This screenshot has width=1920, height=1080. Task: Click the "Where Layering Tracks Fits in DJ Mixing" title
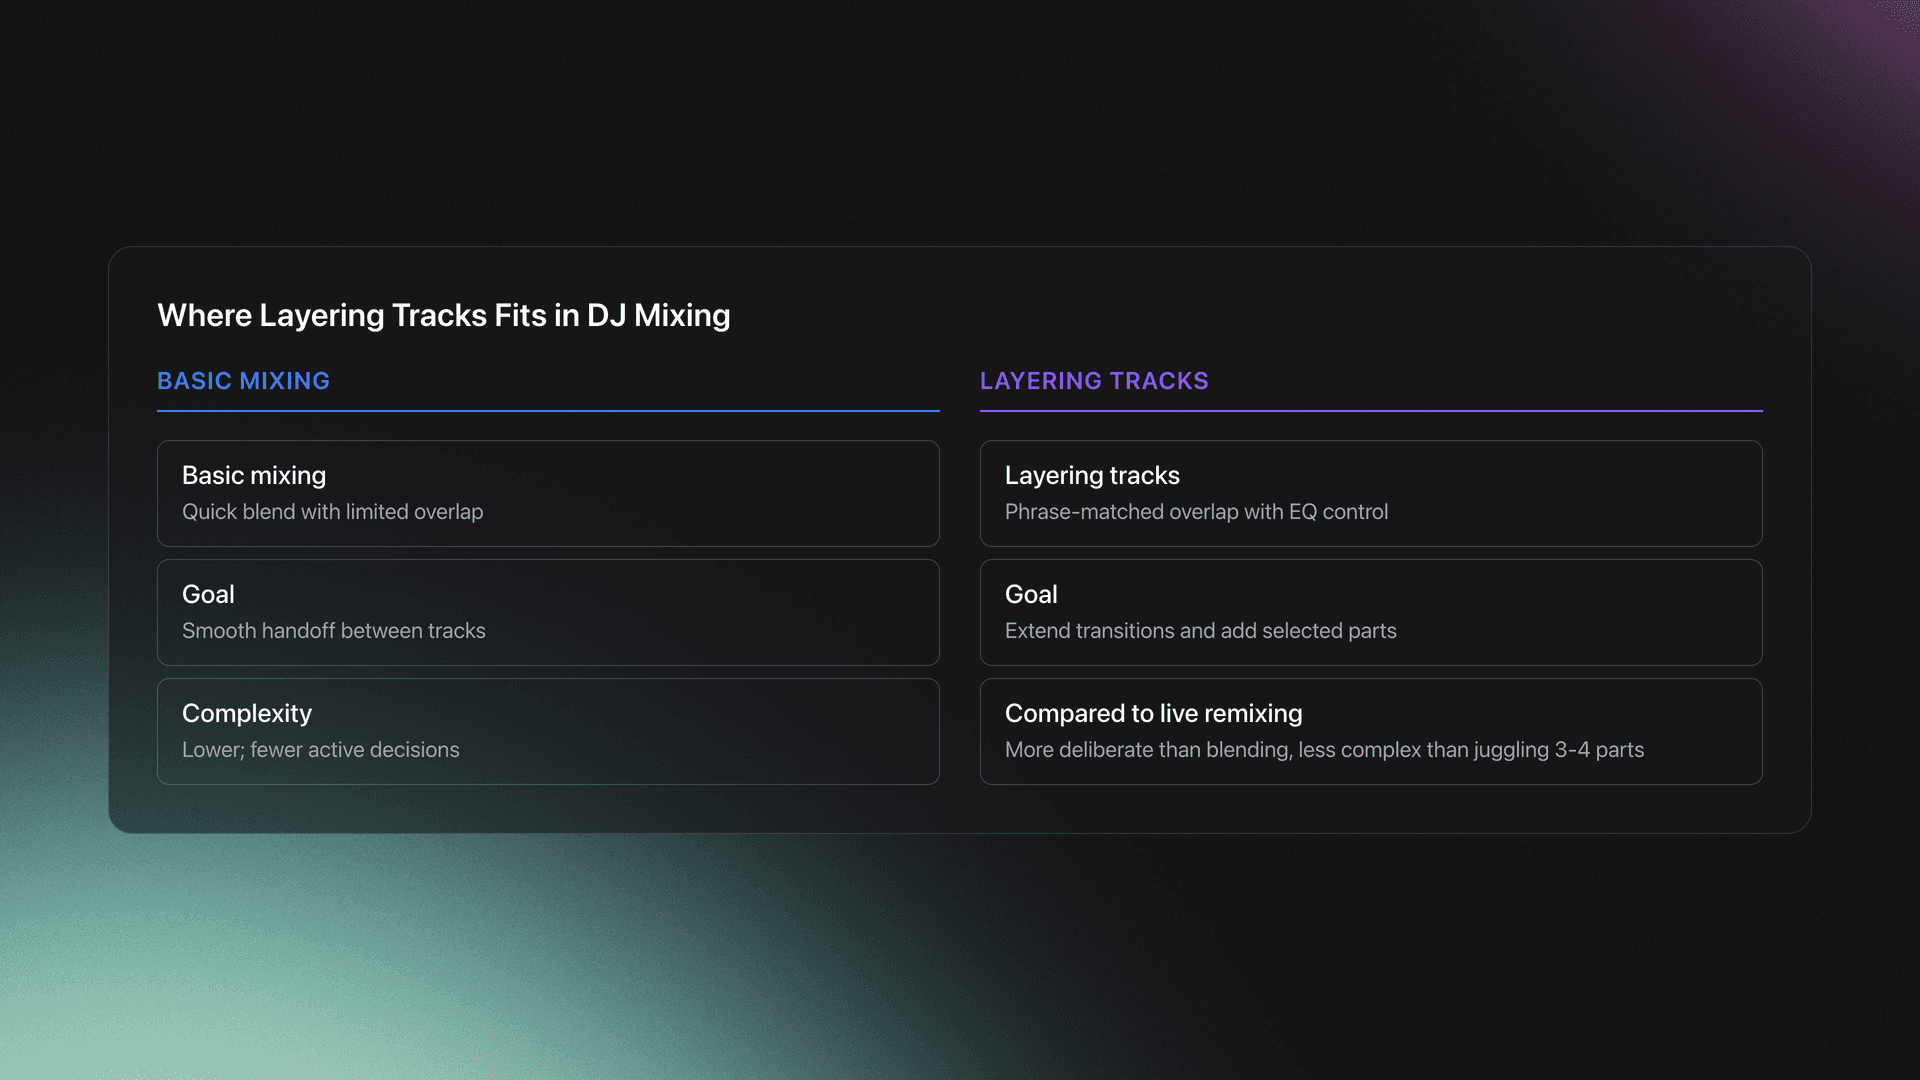pyautogui.click(x=443, y=315)
